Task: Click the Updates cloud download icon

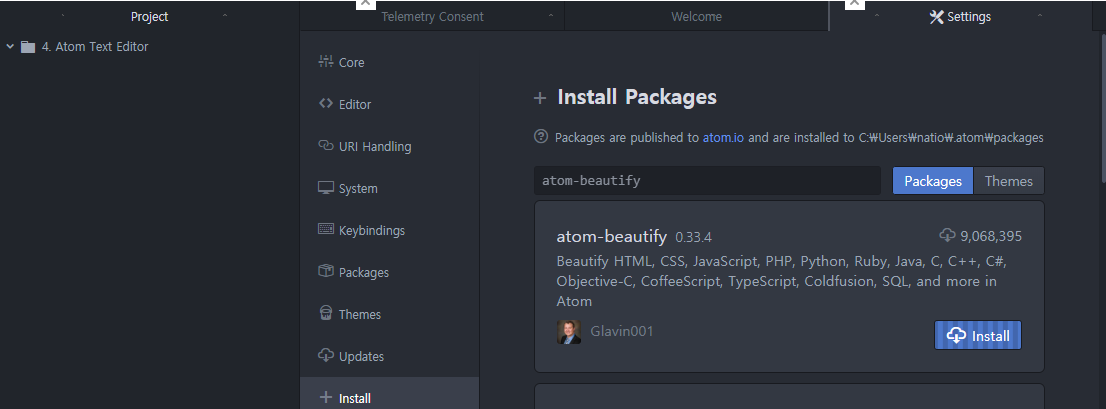Action: [325, 355]
